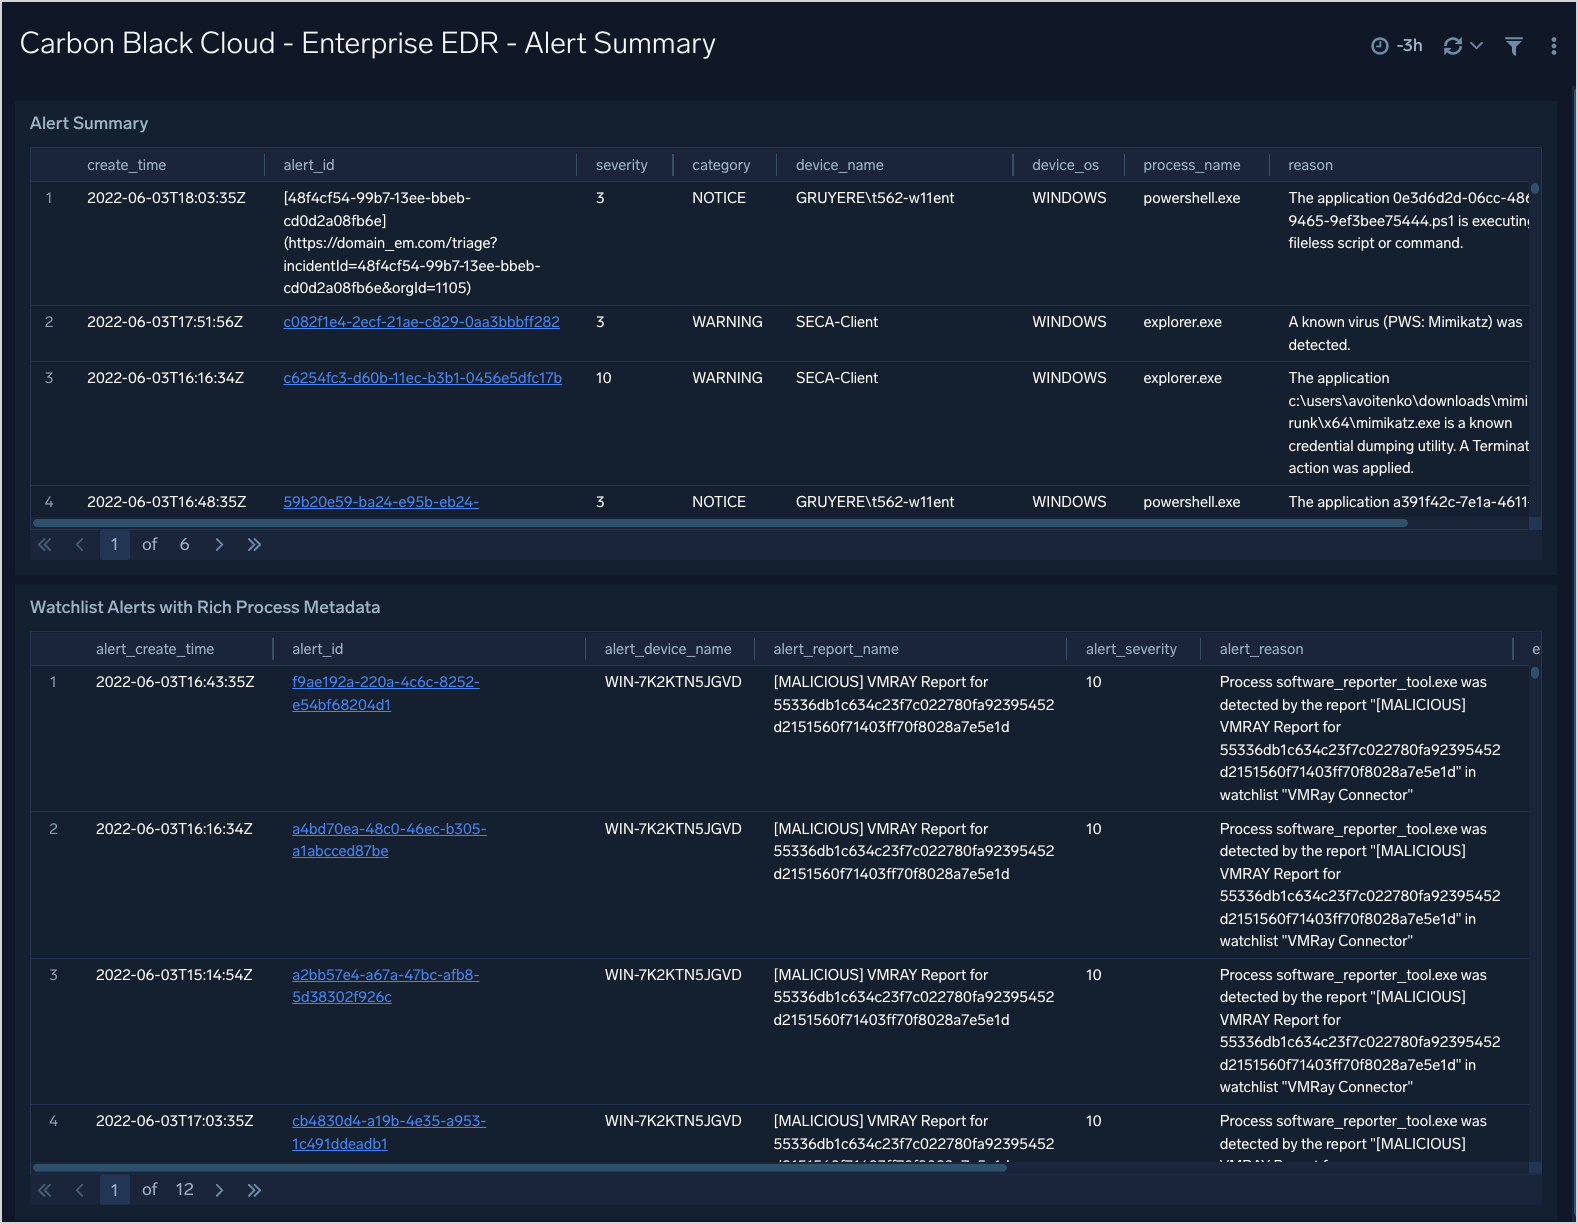Sort watchlist table by alert_severity header
Image resolution: width=1578 pixels, height=1224 pixels.
coord(1130,649)
